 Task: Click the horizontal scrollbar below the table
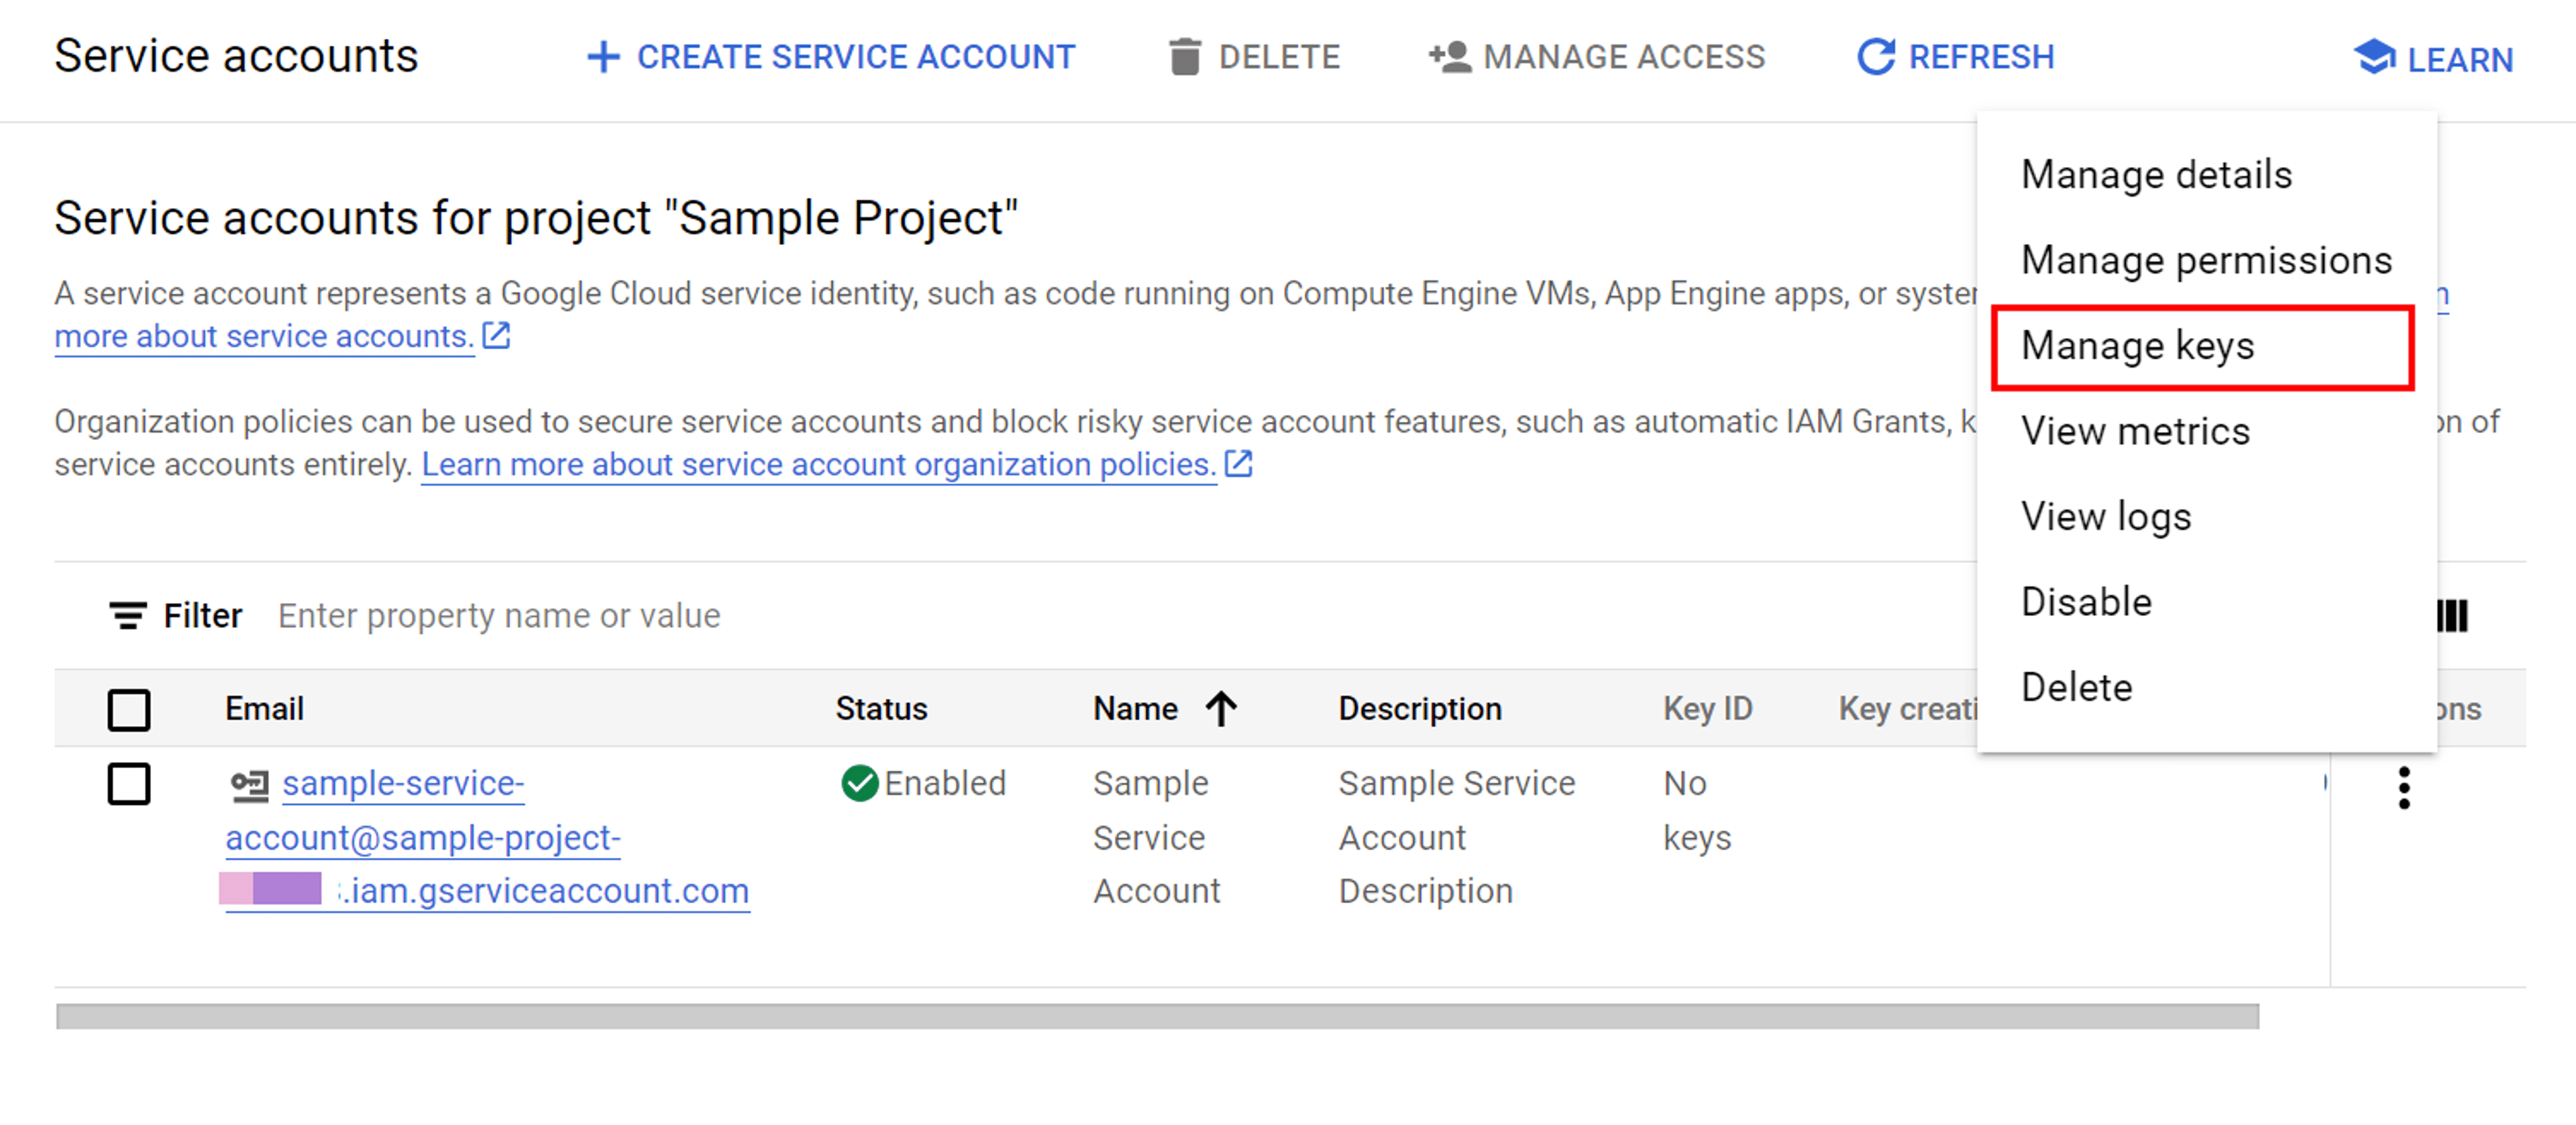pos(1157,1016)
